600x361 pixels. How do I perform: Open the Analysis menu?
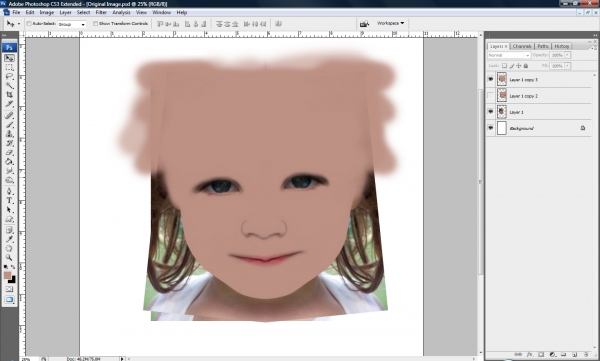[121, 12]
